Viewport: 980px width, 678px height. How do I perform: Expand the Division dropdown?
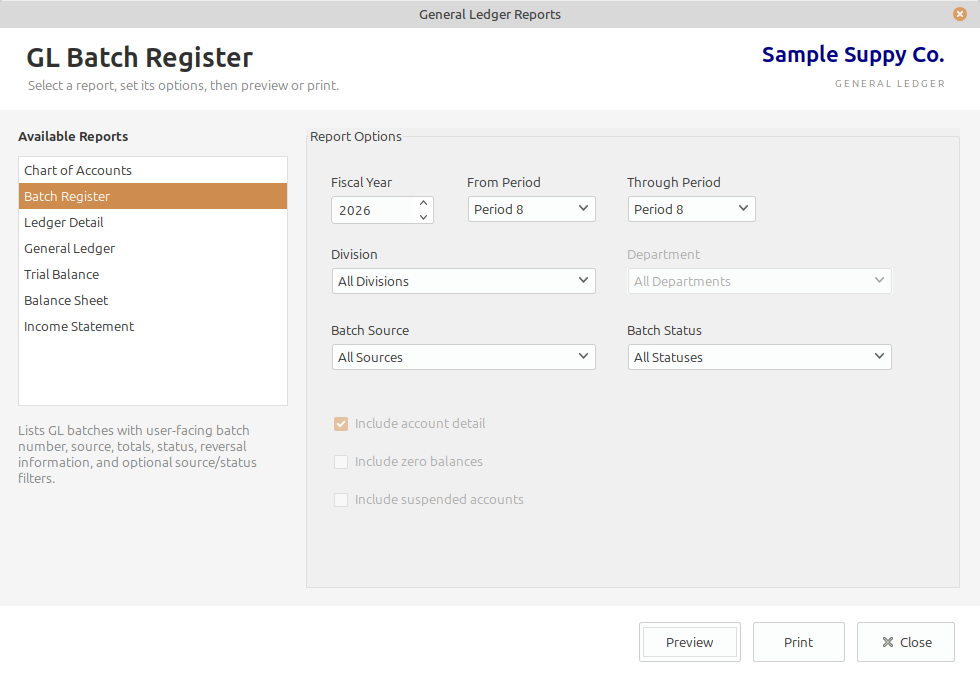click(463, 281)
